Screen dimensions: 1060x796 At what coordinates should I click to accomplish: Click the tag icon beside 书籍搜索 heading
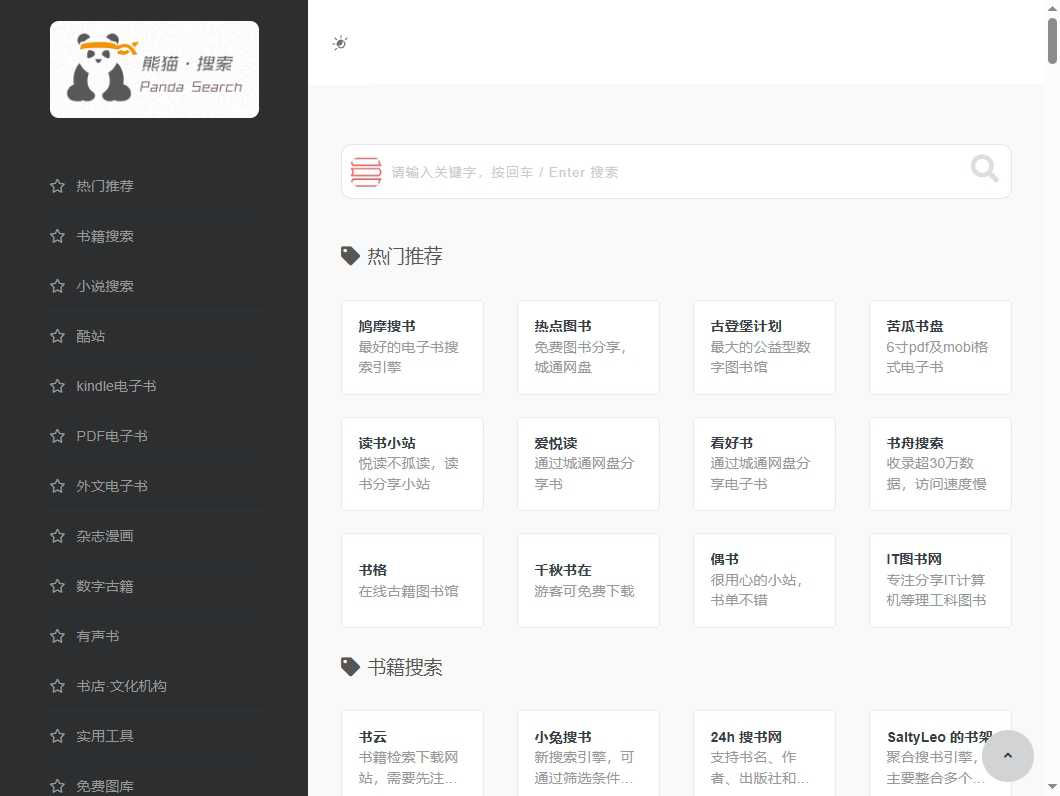point(350,667)
